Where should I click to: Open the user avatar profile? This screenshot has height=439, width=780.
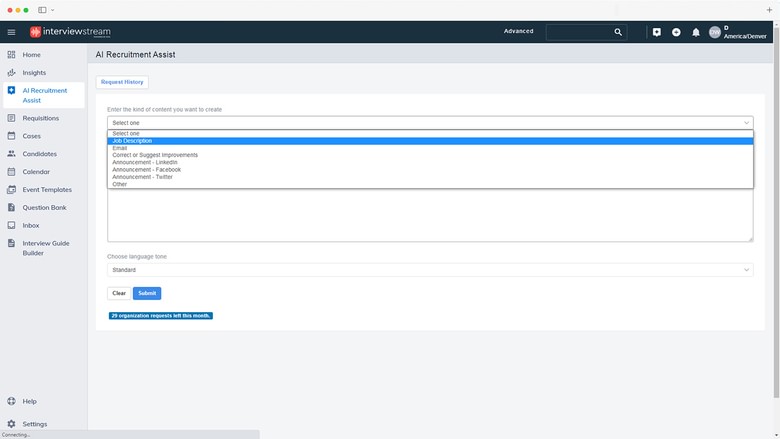click(715, 32)
